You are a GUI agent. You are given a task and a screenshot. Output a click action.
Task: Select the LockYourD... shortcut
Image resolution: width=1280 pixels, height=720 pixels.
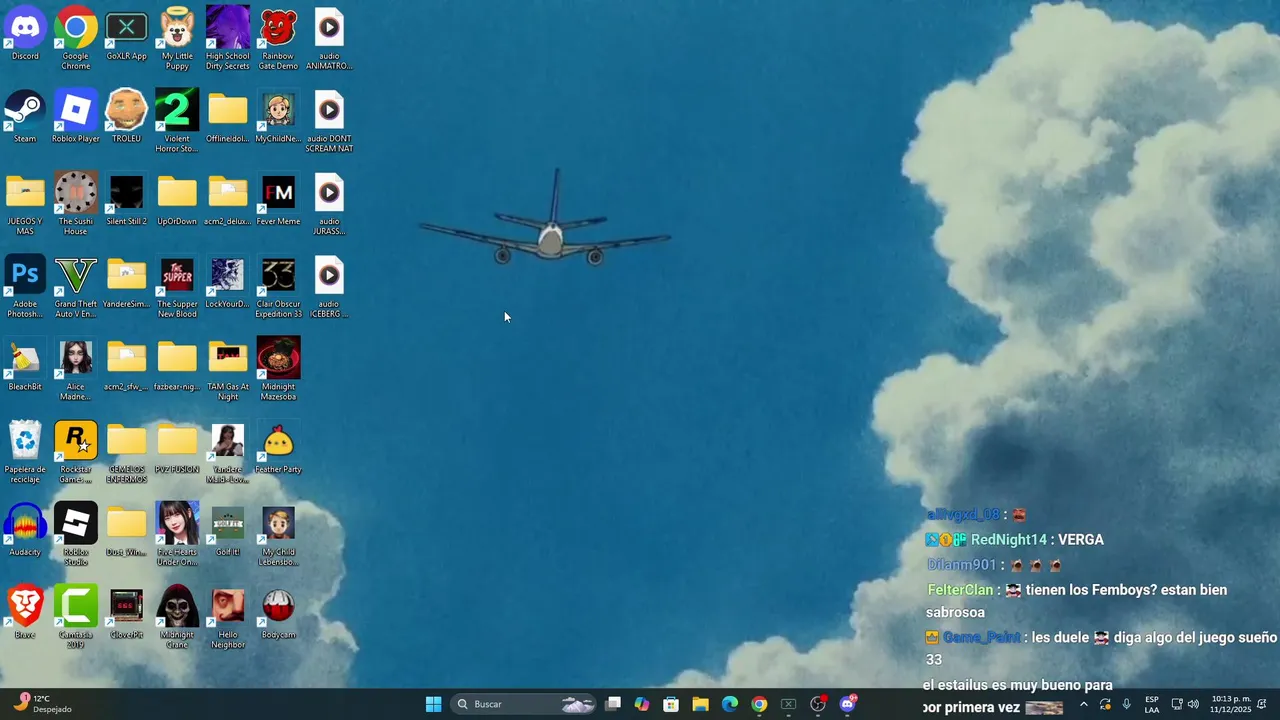pos(228,283)
